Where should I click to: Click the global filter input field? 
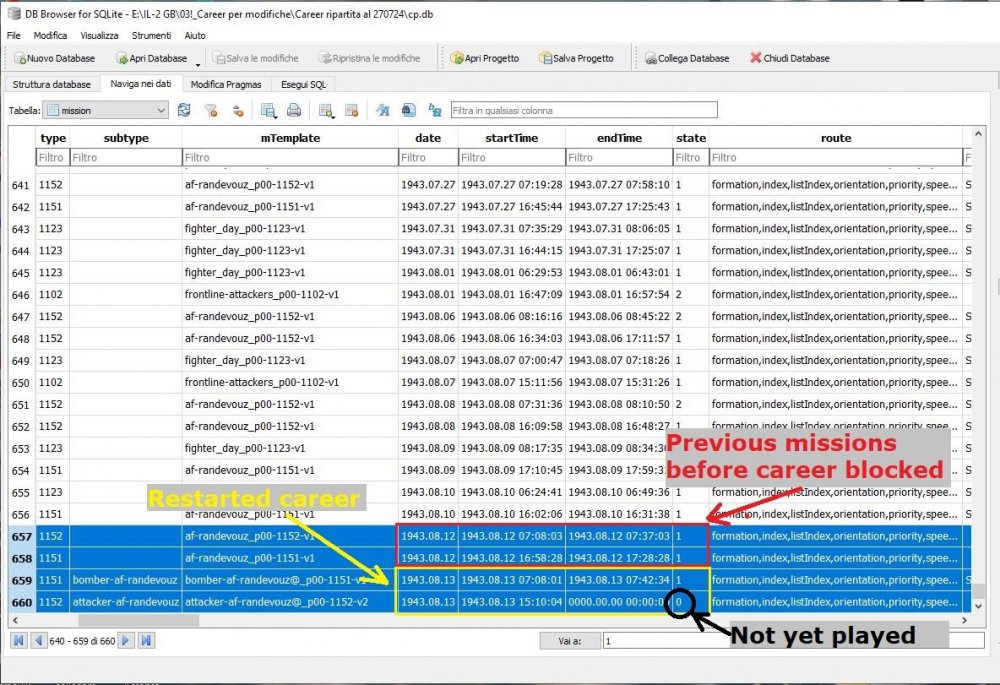tap(583, 110)
